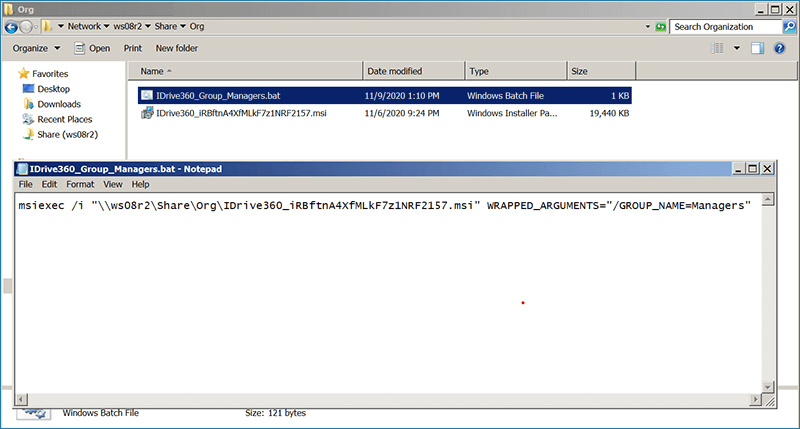Expand the Organize dropdown menu

(x=37, y=48)
